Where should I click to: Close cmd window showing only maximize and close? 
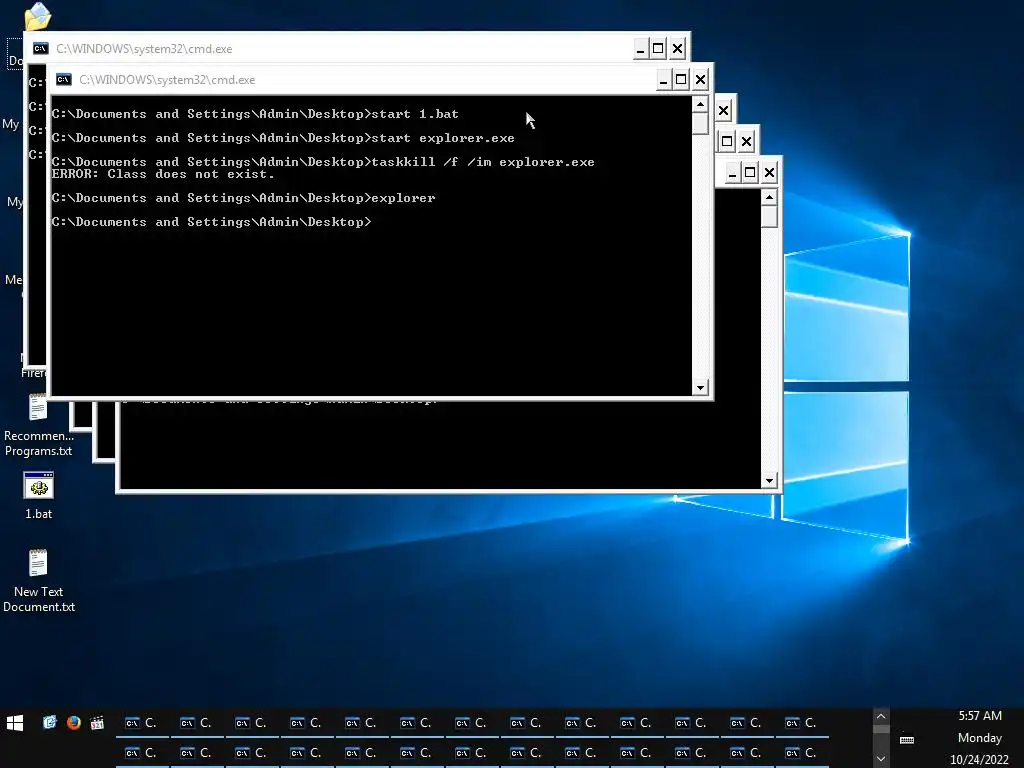pos(746,141)
